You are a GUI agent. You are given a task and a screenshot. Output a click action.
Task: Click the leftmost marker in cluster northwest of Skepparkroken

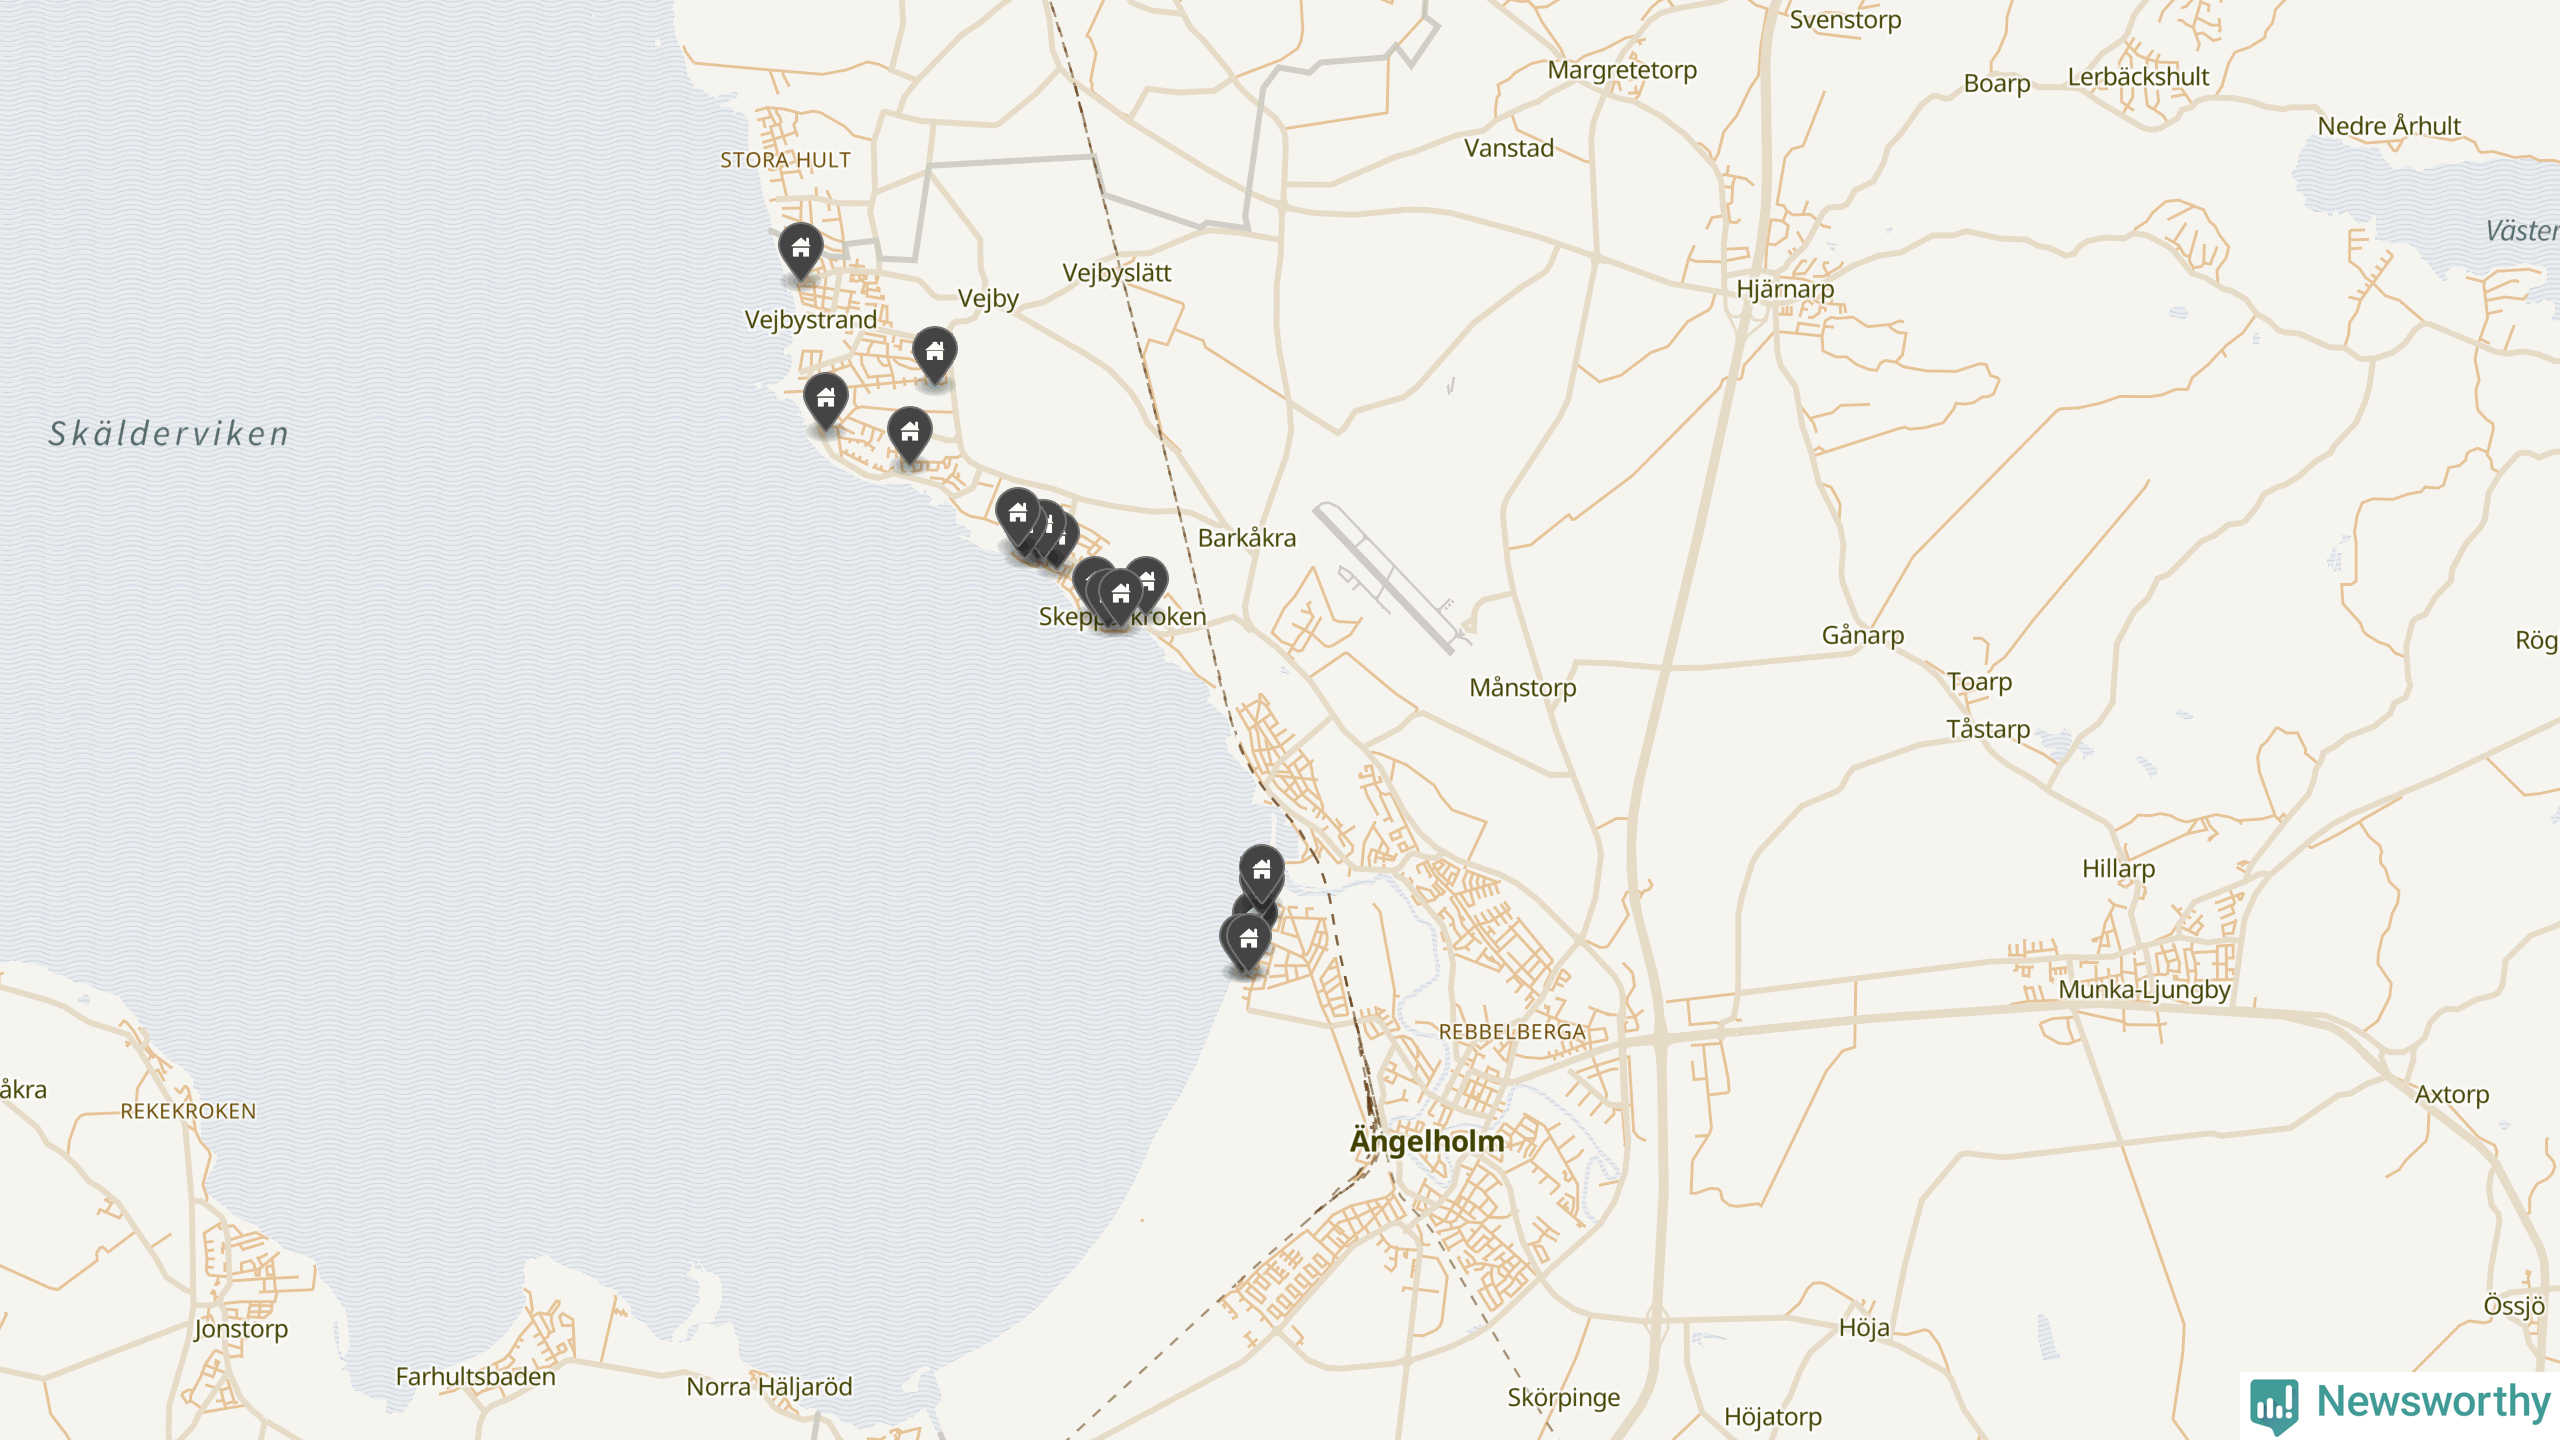(x=1018, y=517)
